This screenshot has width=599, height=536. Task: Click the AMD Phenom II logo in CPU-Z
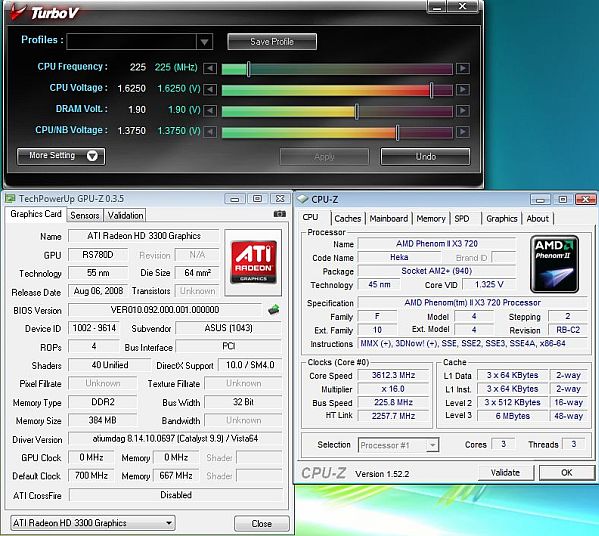pyautogui.click(x=554, y=264)
